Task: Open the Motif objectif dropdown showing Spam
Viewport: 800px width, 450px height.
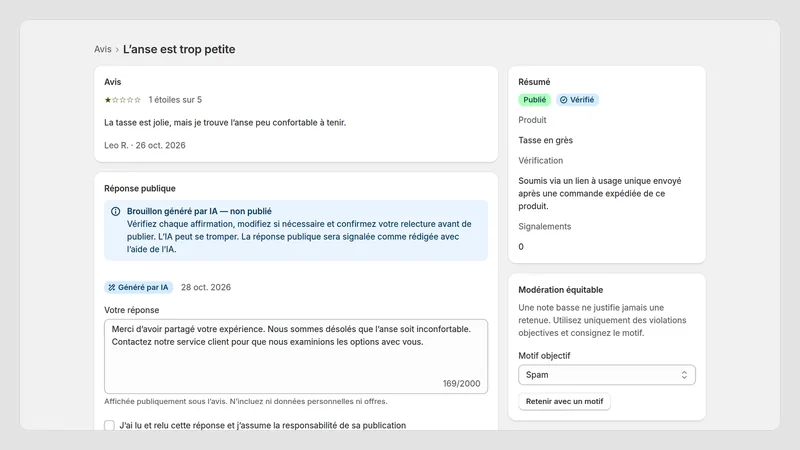Action: pyautogui.click(x=607, y=374)
